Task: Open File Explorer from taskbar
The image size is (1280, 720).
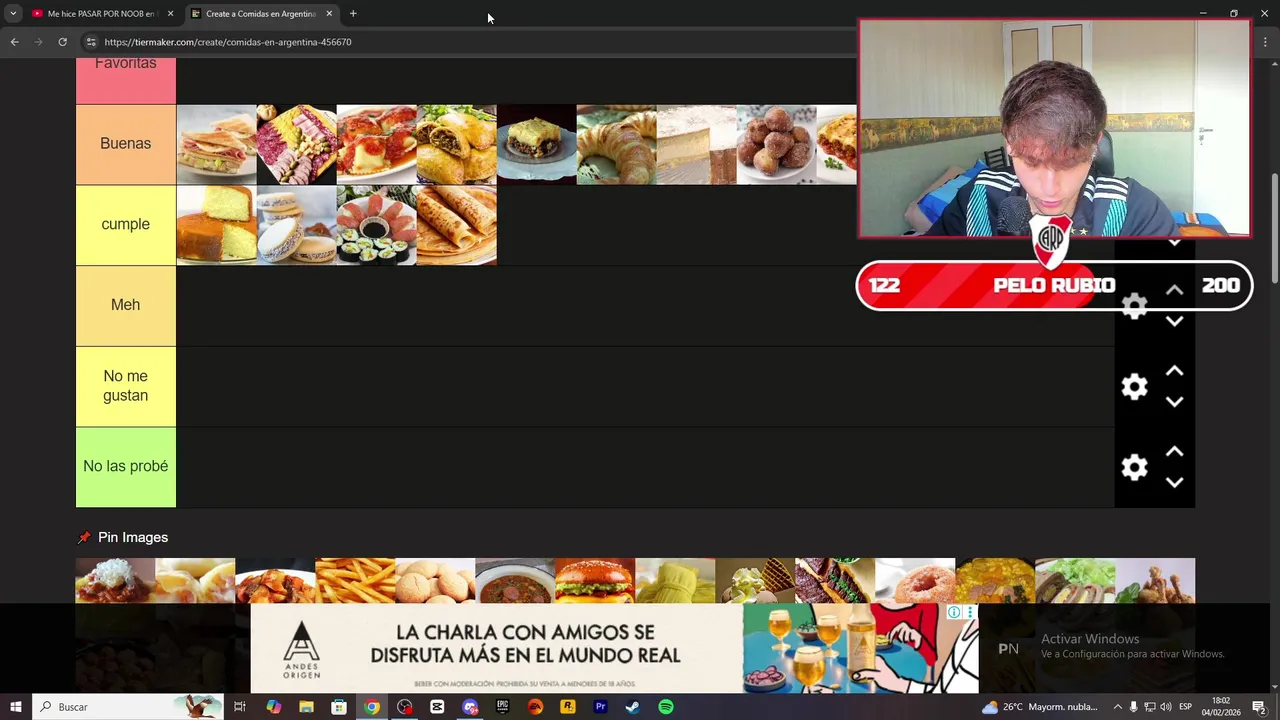Action: pos(307,707)
